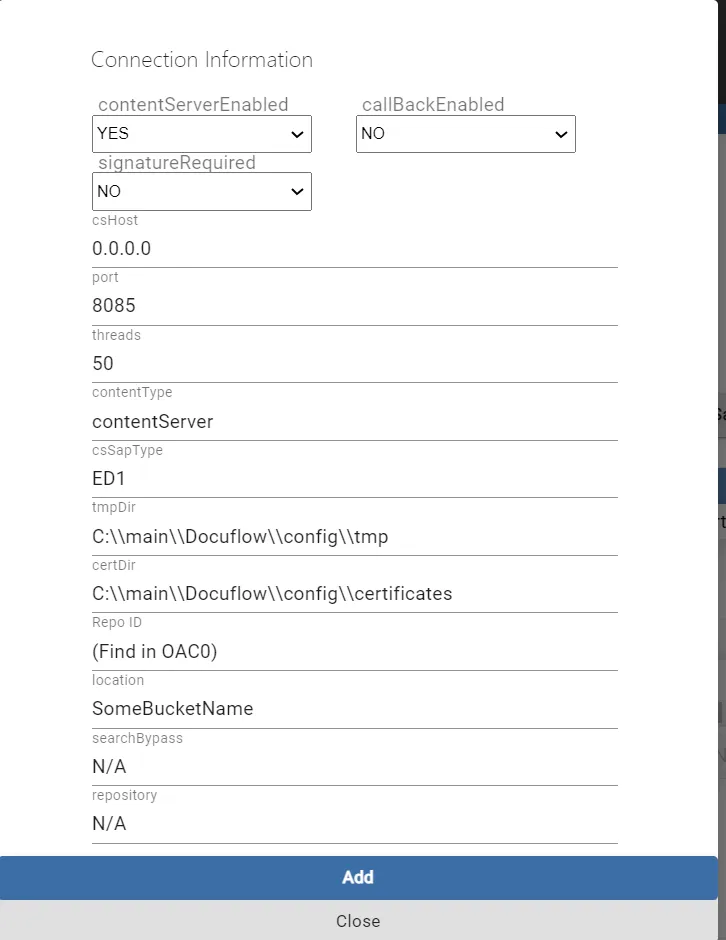The width and height of the screenshot is (726, 940).
Task: Dismiss the dialog with the Close button
Action: point(359,921)
